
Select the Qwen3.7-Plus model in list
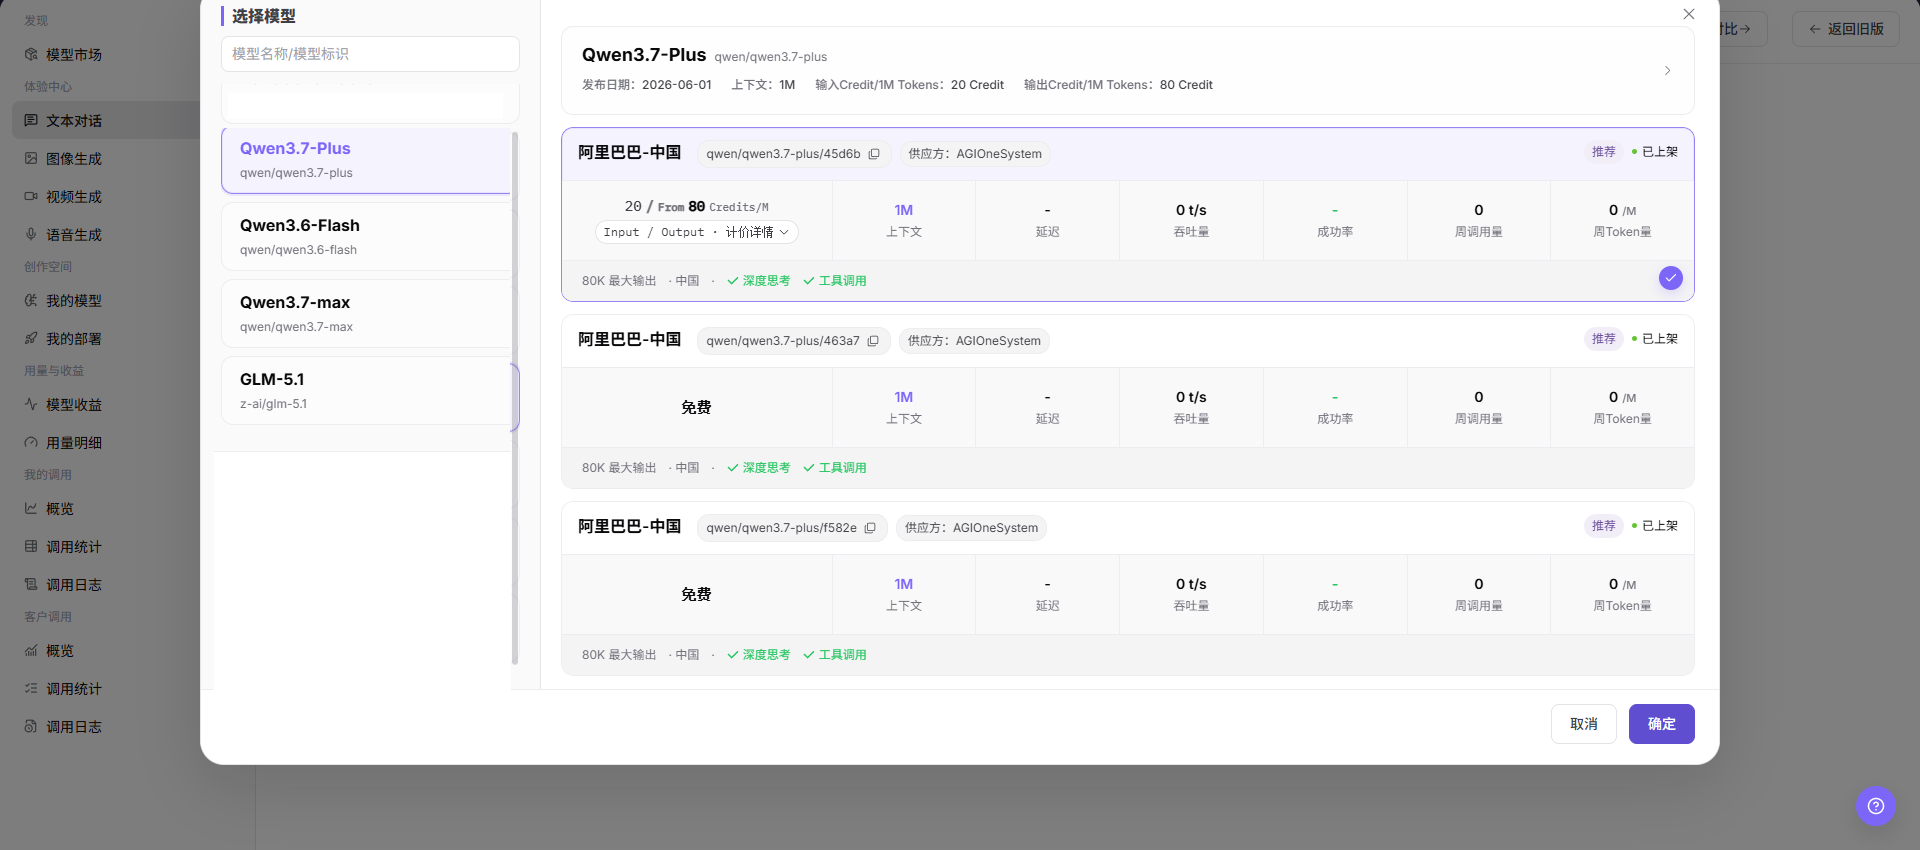[366, 160]
